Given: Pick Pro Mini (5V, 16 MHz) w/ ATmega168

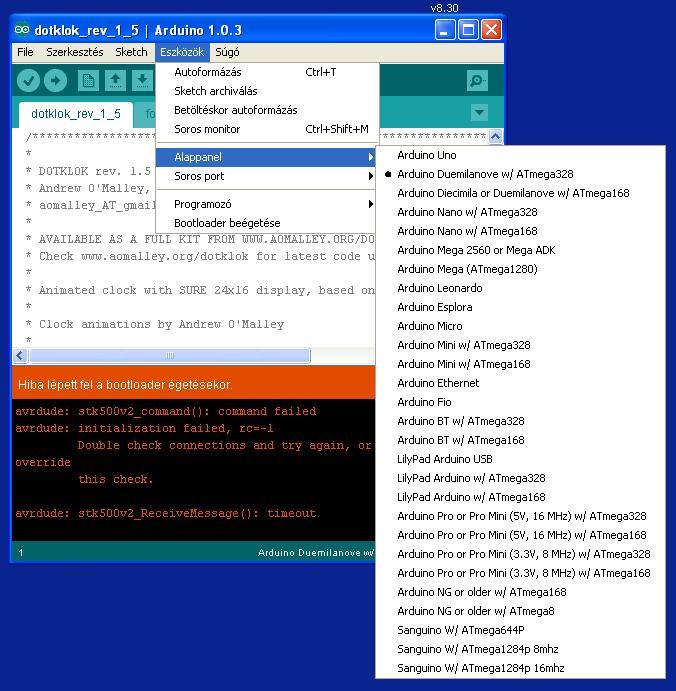Looking at the screenshot, I should pyautogui.click(x=520, y=535).
